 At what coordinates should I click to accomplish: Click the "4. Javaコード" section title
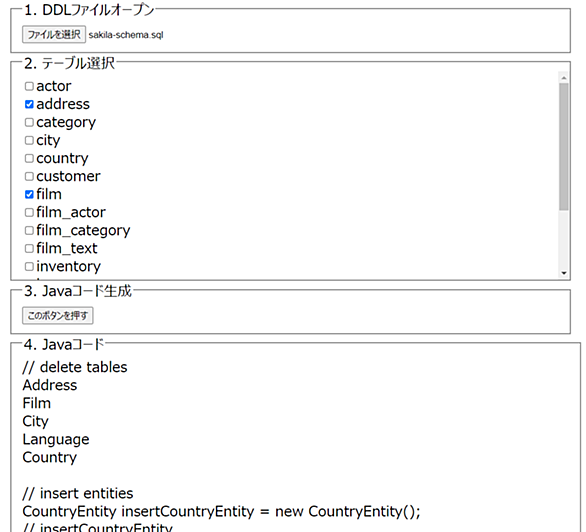pyautogui.click(x=64, y=344)
